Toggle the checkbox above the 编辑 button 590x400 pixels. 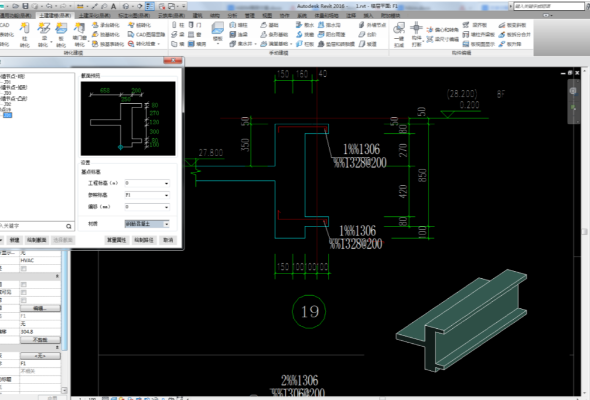[24, 300]
